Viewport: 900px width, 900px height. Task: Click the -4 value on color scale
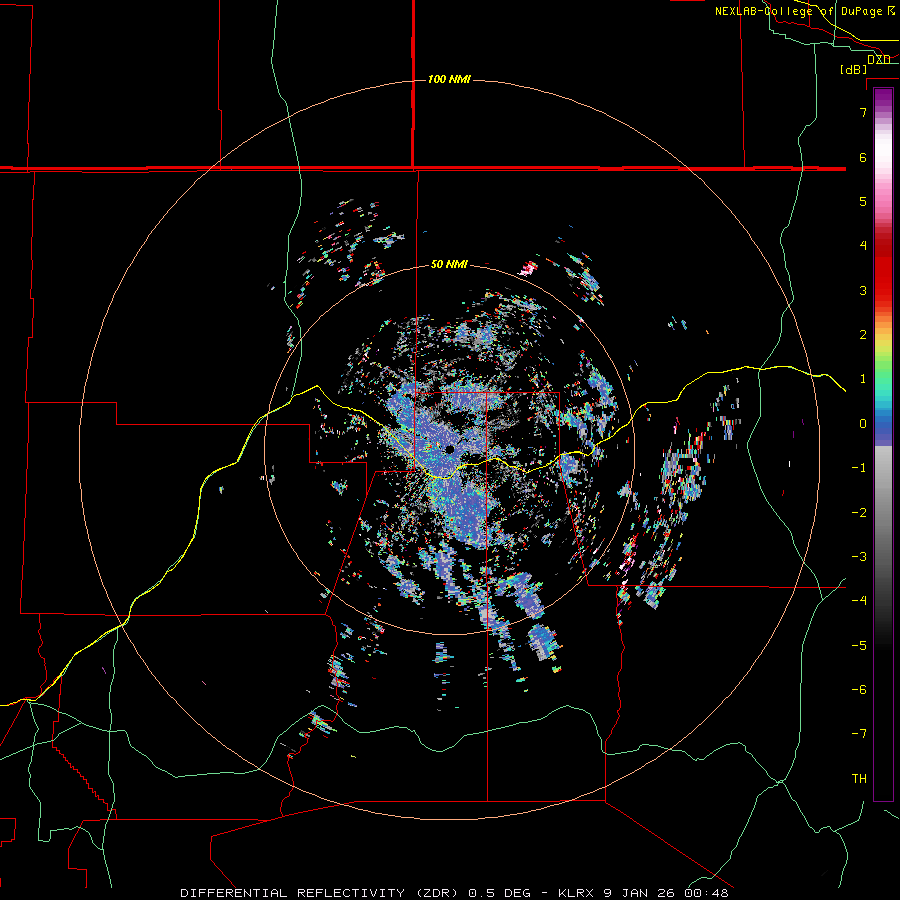pyautogui.click(x=859, y=601)
